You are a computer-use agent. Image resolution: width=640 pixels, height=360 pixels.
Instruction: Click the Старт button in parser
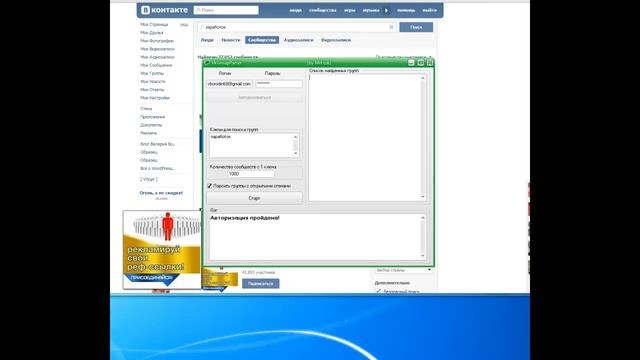254,198
